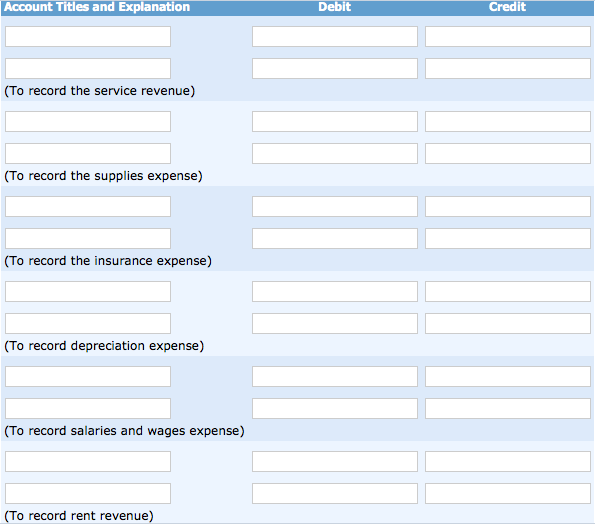Click '(To record the supplies expense)' text
Viewport: 595px width, 524px height.
click(x=103, y=176)
